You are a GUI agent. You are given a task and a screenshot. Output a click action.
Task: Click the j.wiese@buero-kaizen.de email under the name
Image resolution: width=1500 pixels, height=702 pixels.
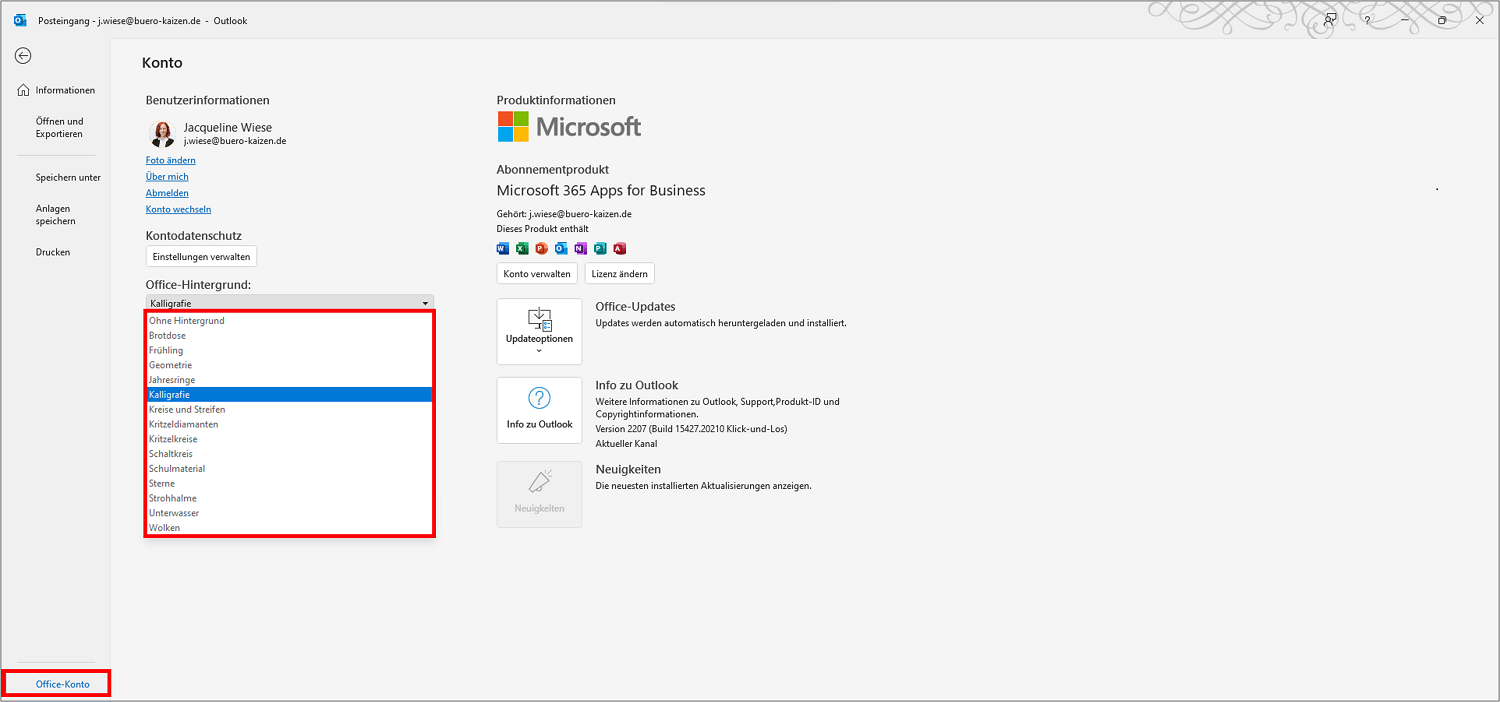(x=235, y=141)
